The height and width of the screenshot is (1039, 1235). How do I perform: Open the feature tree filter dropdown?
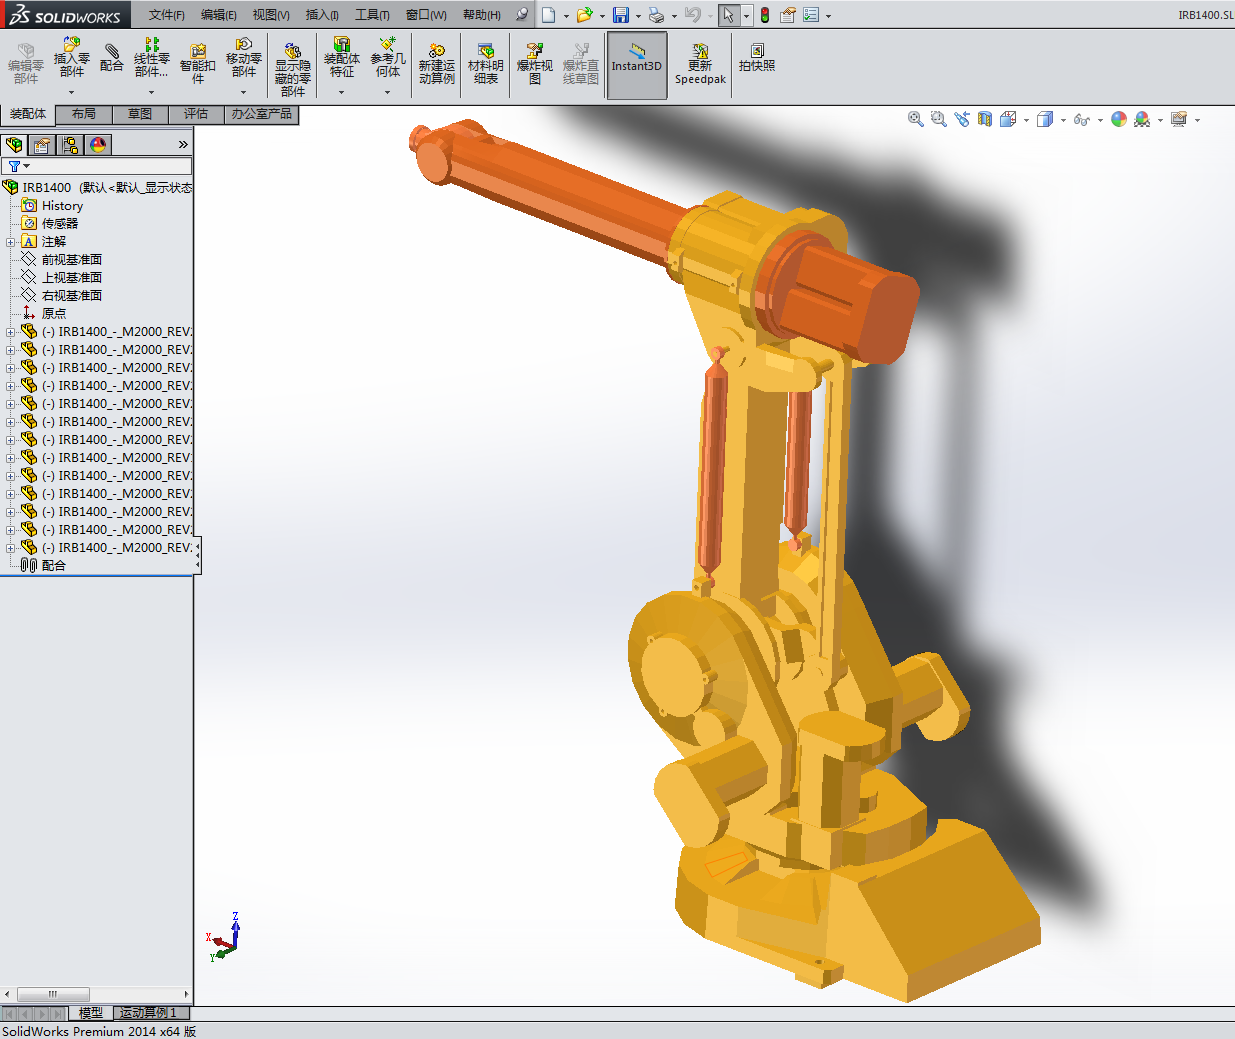19,166
